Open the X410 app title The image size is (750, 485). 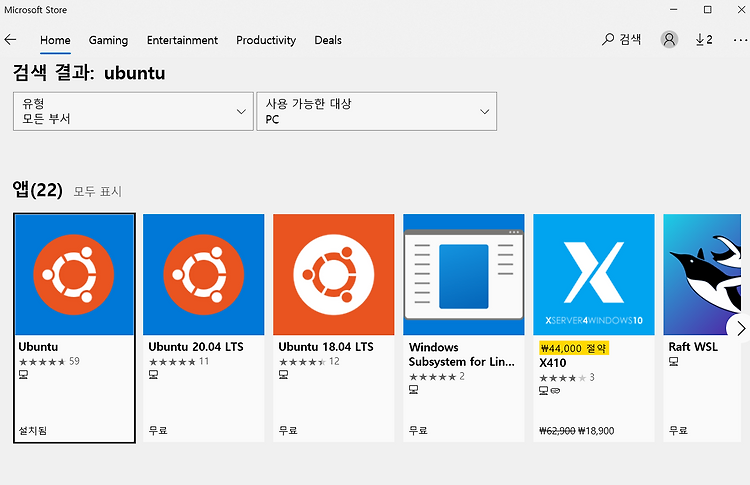coord(553,363)
